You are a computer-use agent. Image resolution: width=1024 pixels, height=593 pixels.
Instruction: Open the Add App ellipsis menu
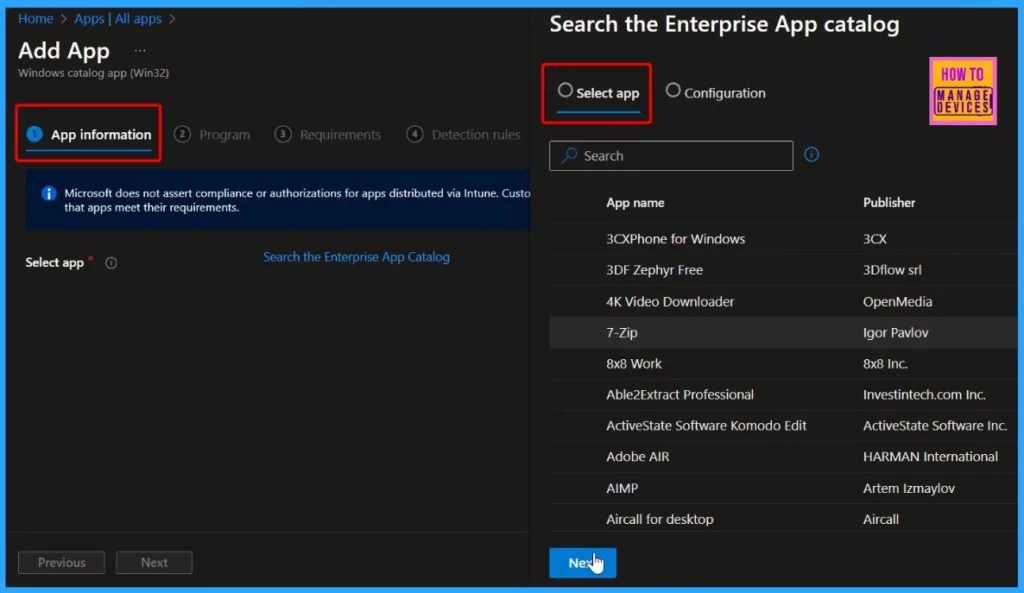(x=140, y=50)
